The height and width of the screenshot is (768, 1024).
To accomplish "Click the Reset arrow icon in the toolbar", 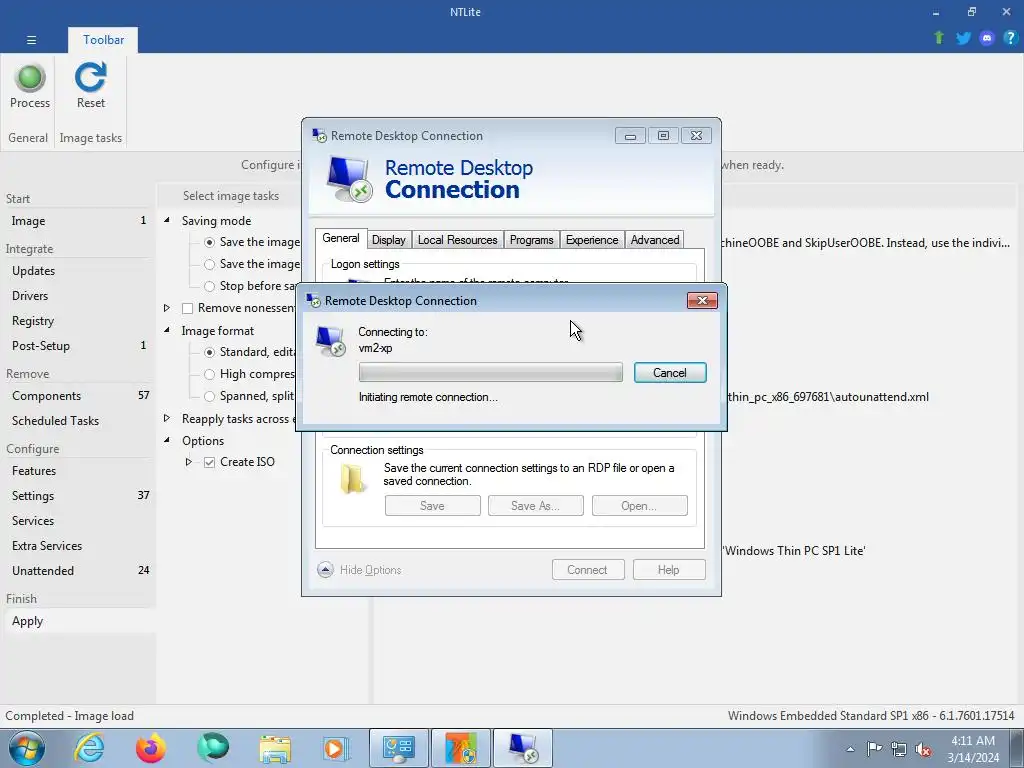I will (x=90, y=78).
